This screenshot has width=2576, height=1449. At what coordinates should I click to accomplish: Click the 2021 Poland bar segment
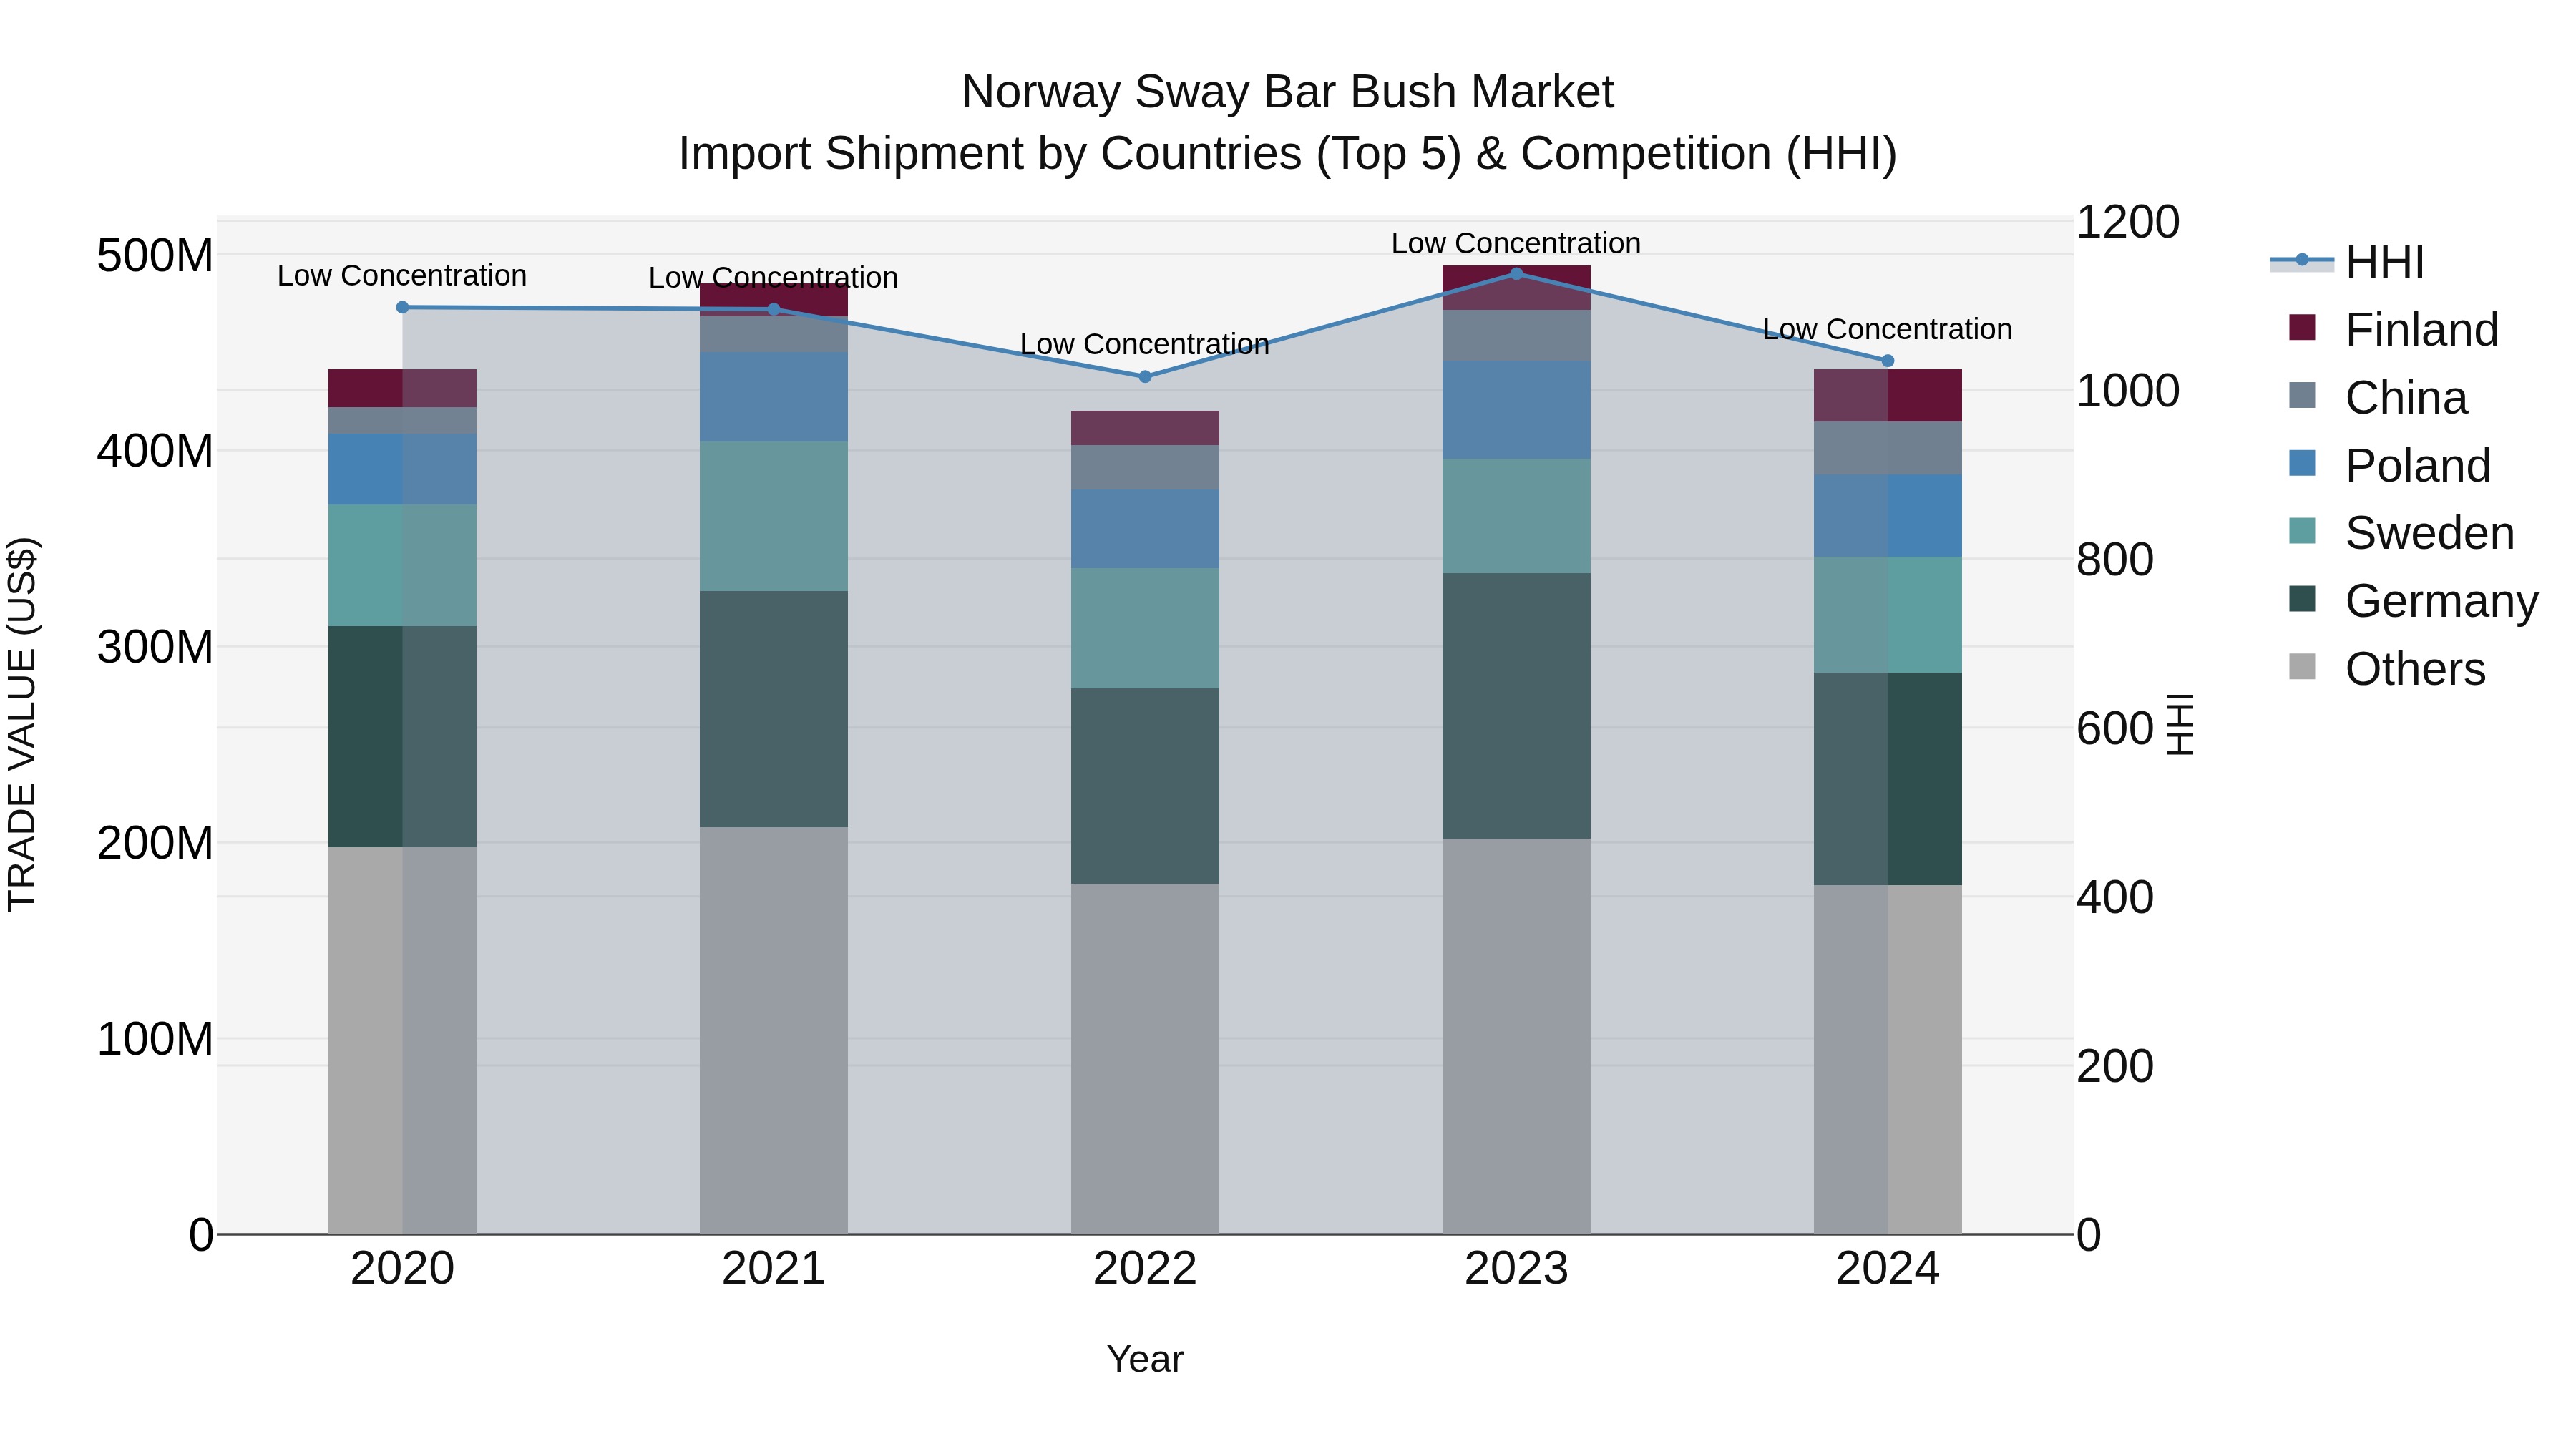click(773, 397)
